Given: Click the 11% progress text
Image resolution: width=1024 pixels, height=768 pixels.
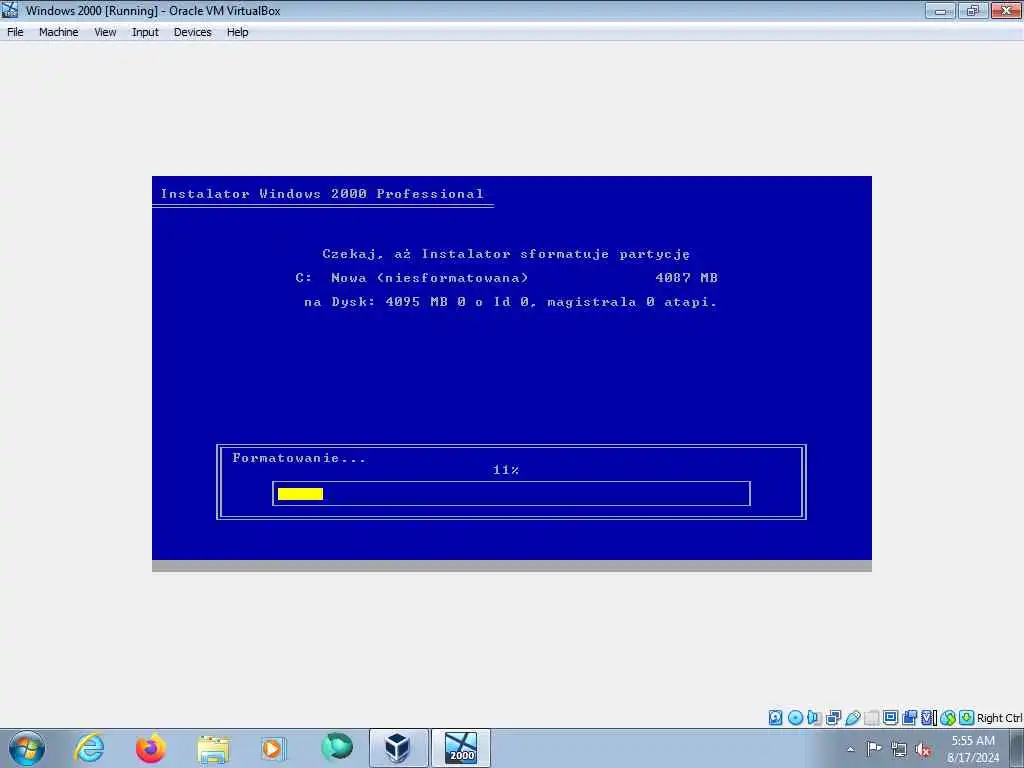Looking at the screenshot, I should (506, 470).
